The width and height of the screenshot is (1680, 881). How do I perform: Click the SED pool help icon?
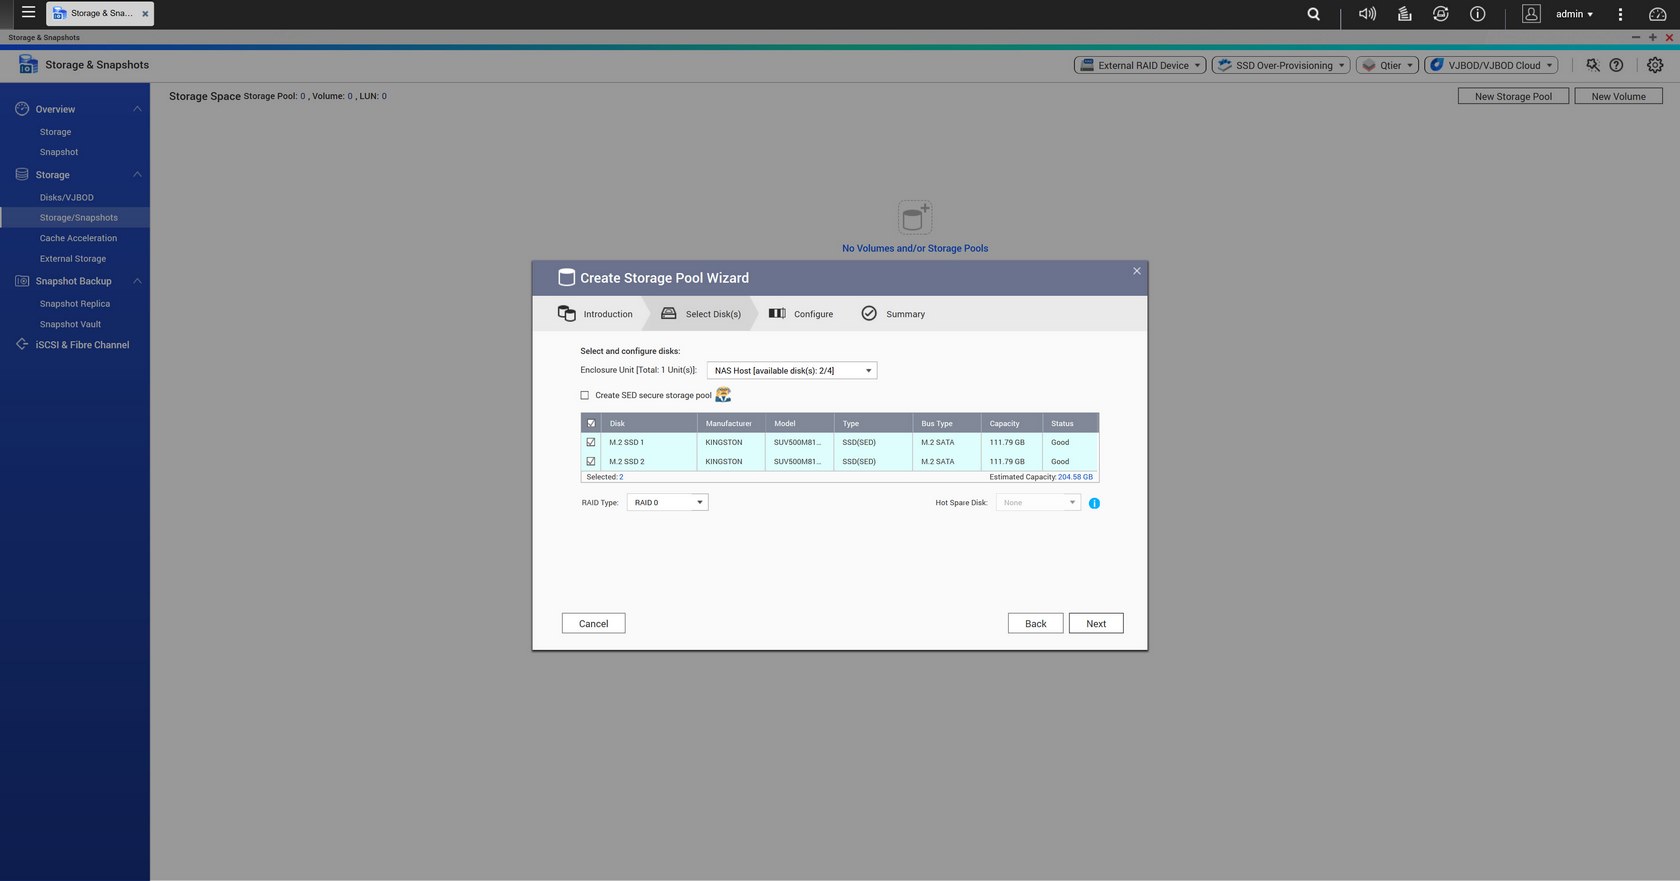[x=723, y=395]
